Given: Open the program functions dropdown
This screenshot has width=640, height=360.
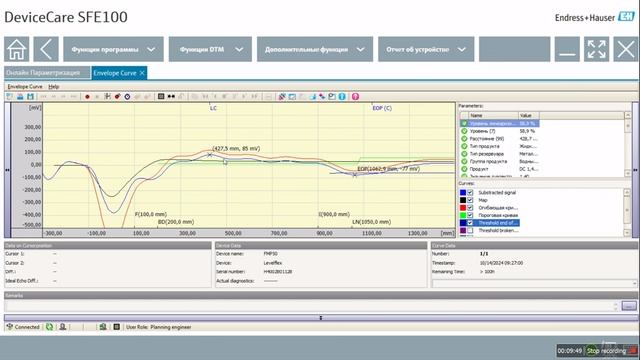Looking at the screenshot, I should pyautogui.click(x=113, y=49).
